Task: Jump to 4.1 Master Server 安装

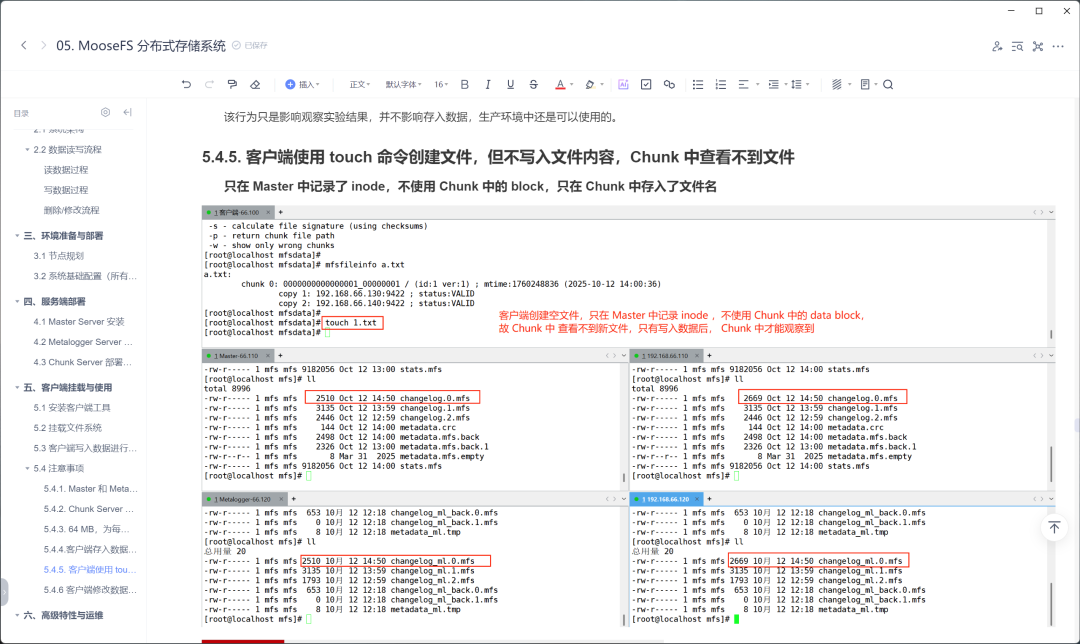Action: click(79, 322)
